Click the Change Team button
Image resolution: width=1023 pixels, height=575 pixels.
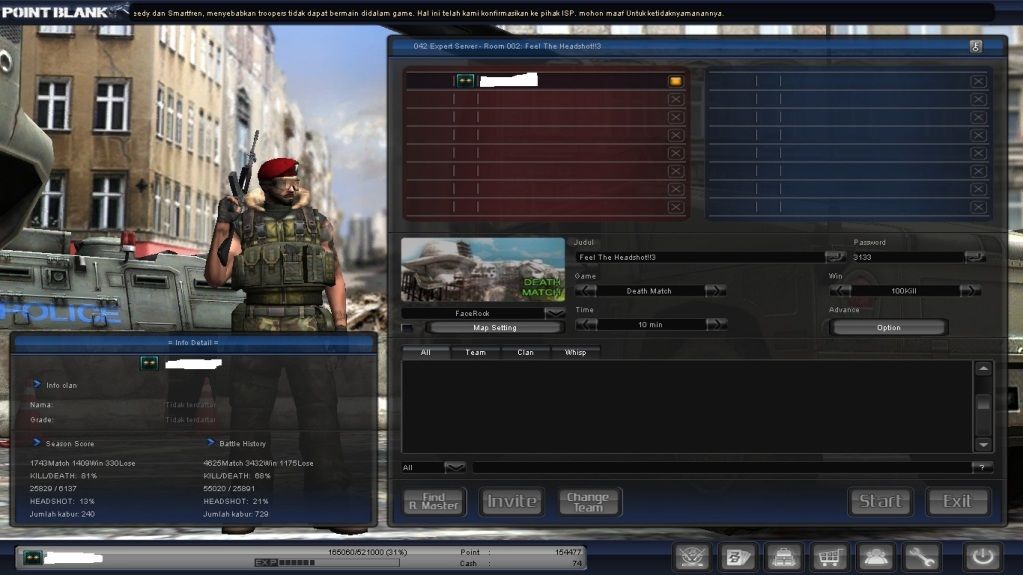pos(588,501)
